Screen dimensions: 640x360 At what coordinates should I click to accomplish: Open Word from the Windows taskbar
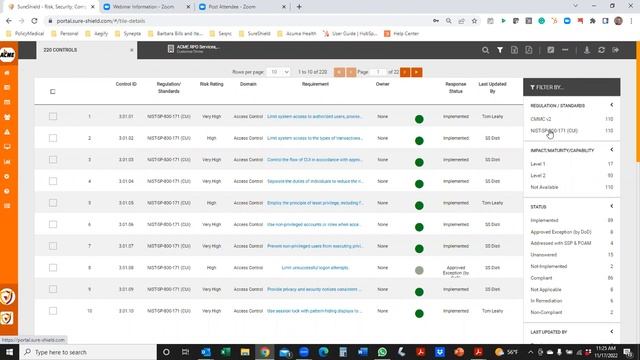[x=362, y=352]
